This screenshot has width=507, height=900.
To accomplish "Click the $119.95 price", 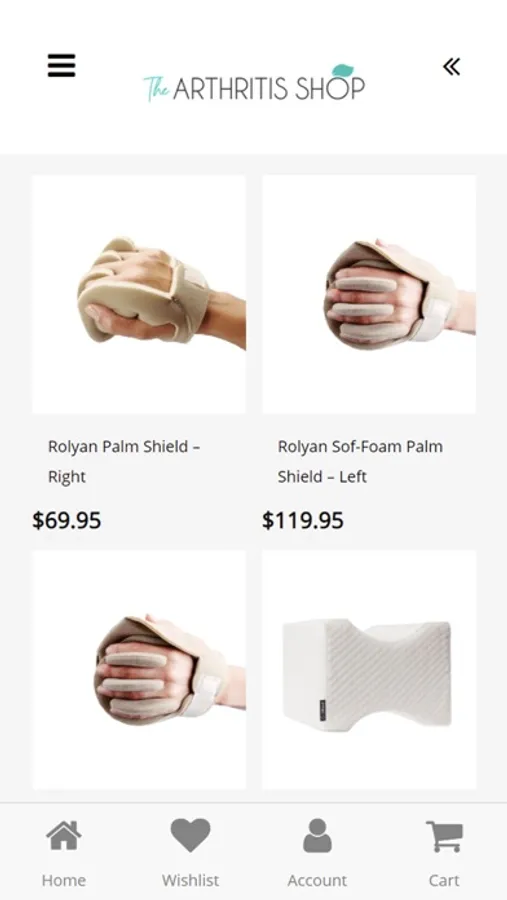I will coord(303,521).
